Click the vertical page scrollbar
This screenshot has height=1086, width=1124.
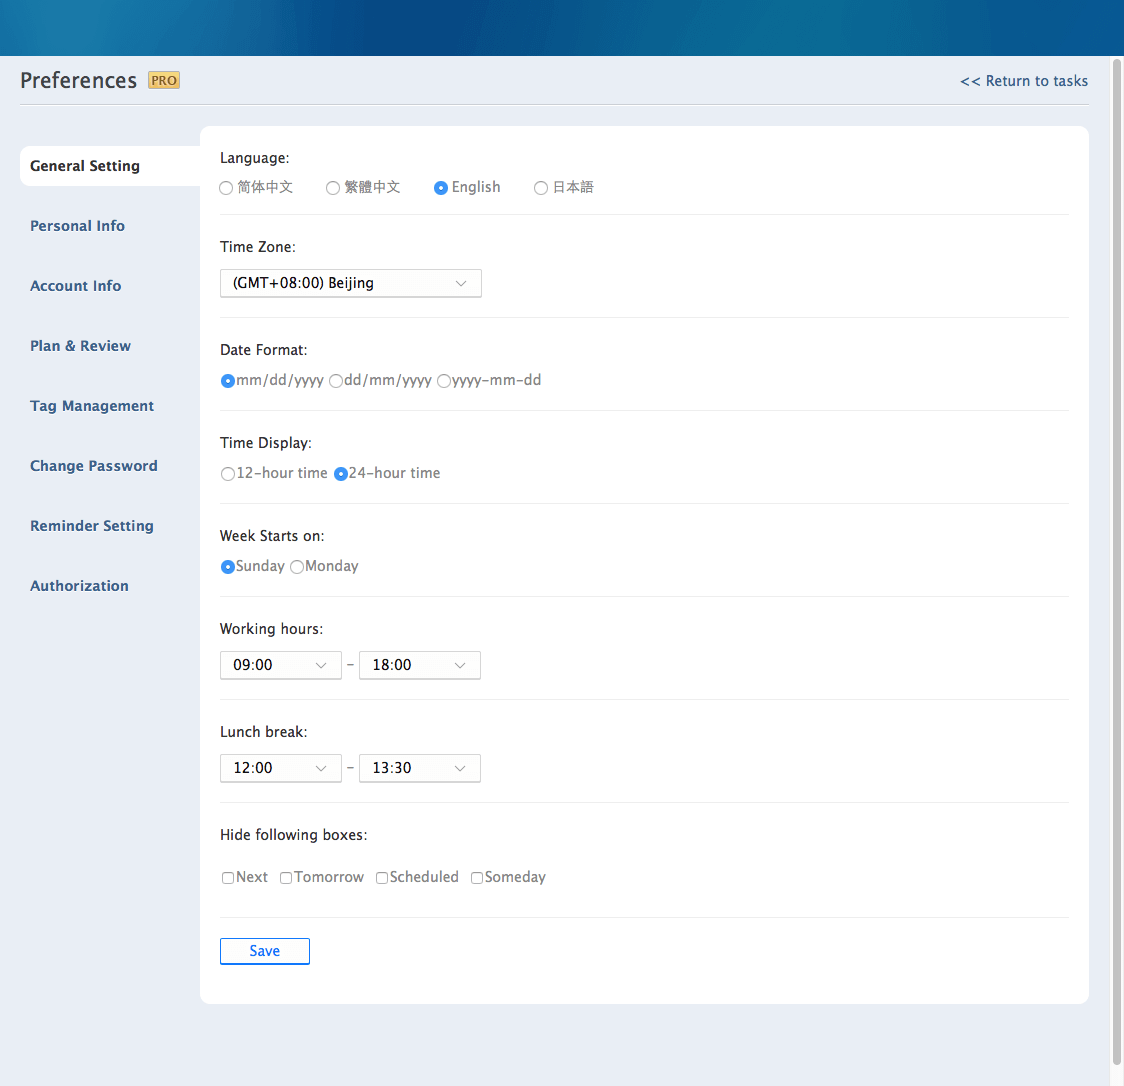(x=1117, y=540)
